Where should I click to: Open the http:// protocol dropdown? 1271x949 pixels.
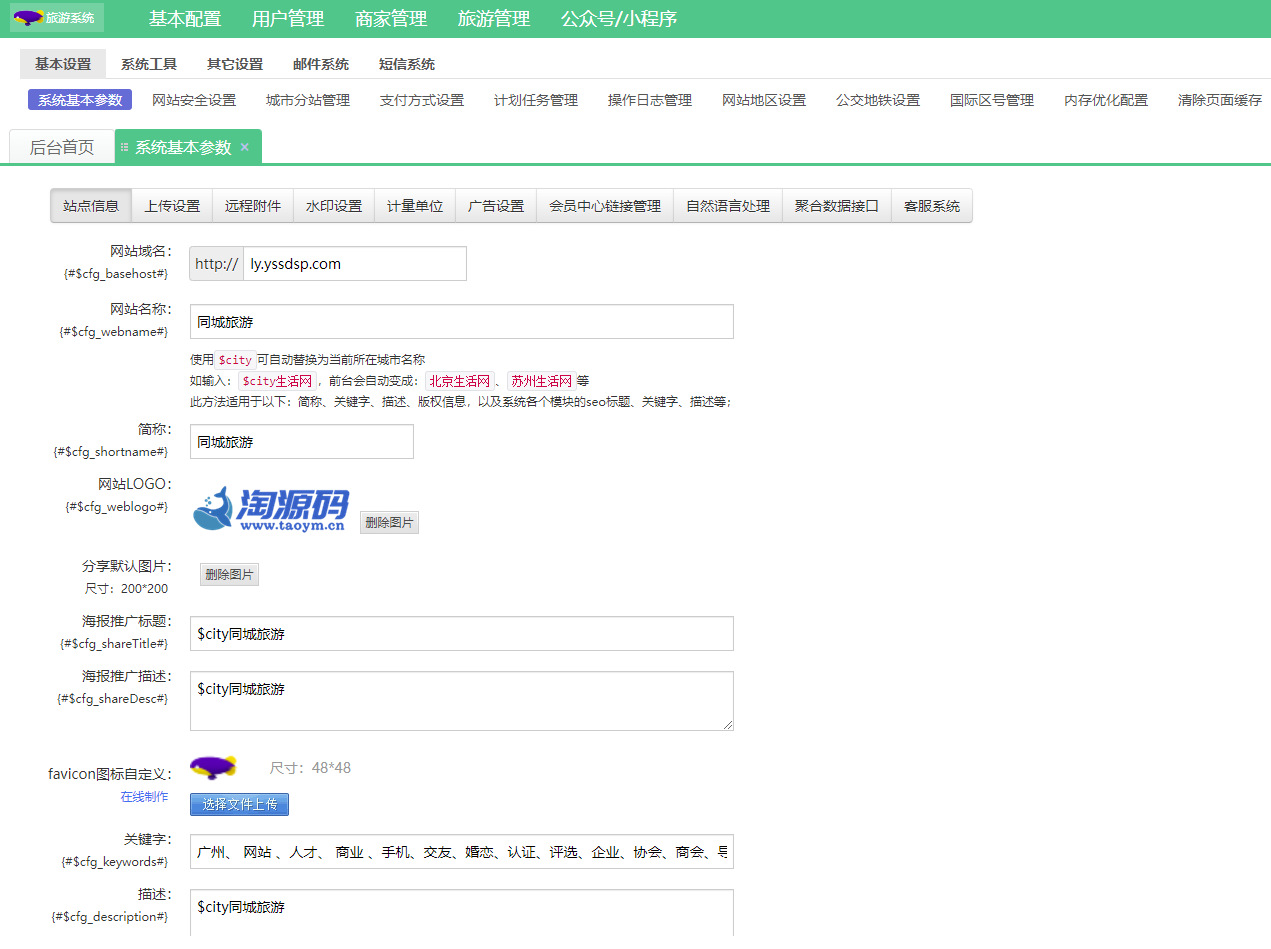point(217,264)
